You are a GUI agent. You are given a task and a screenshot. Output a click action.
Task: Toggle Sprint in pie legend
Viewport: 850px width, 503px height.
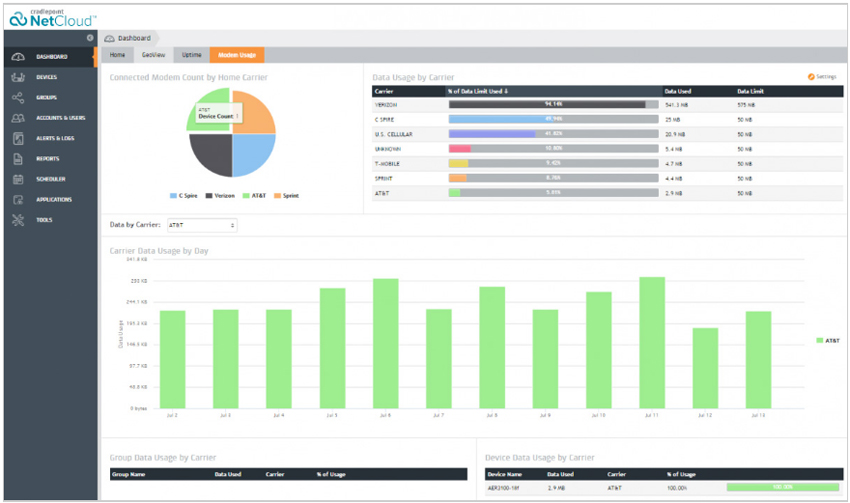coord(286,196)
